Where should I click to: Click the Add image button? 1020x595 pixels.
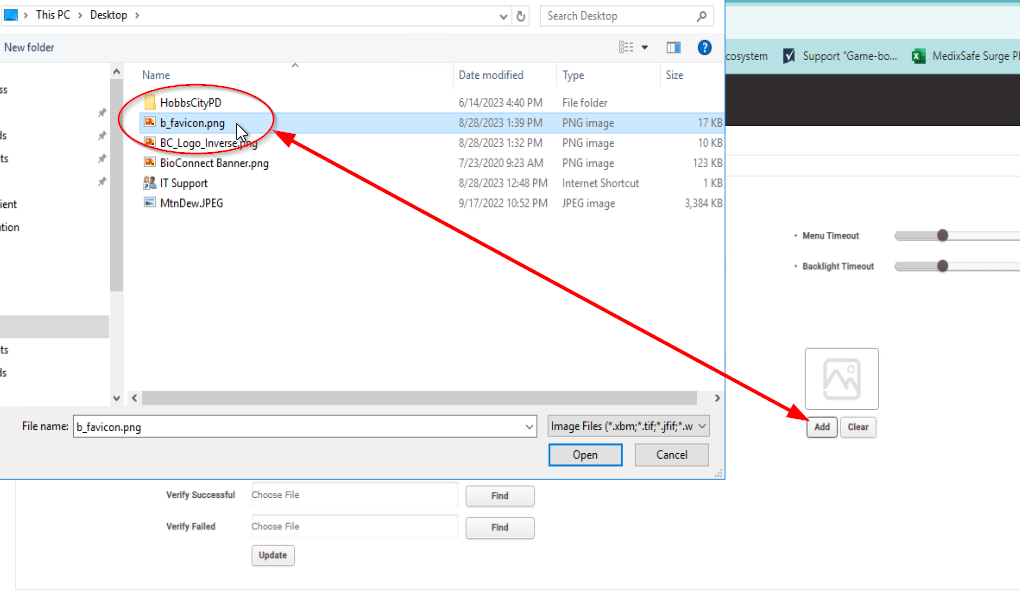click(x=822, y=427)
